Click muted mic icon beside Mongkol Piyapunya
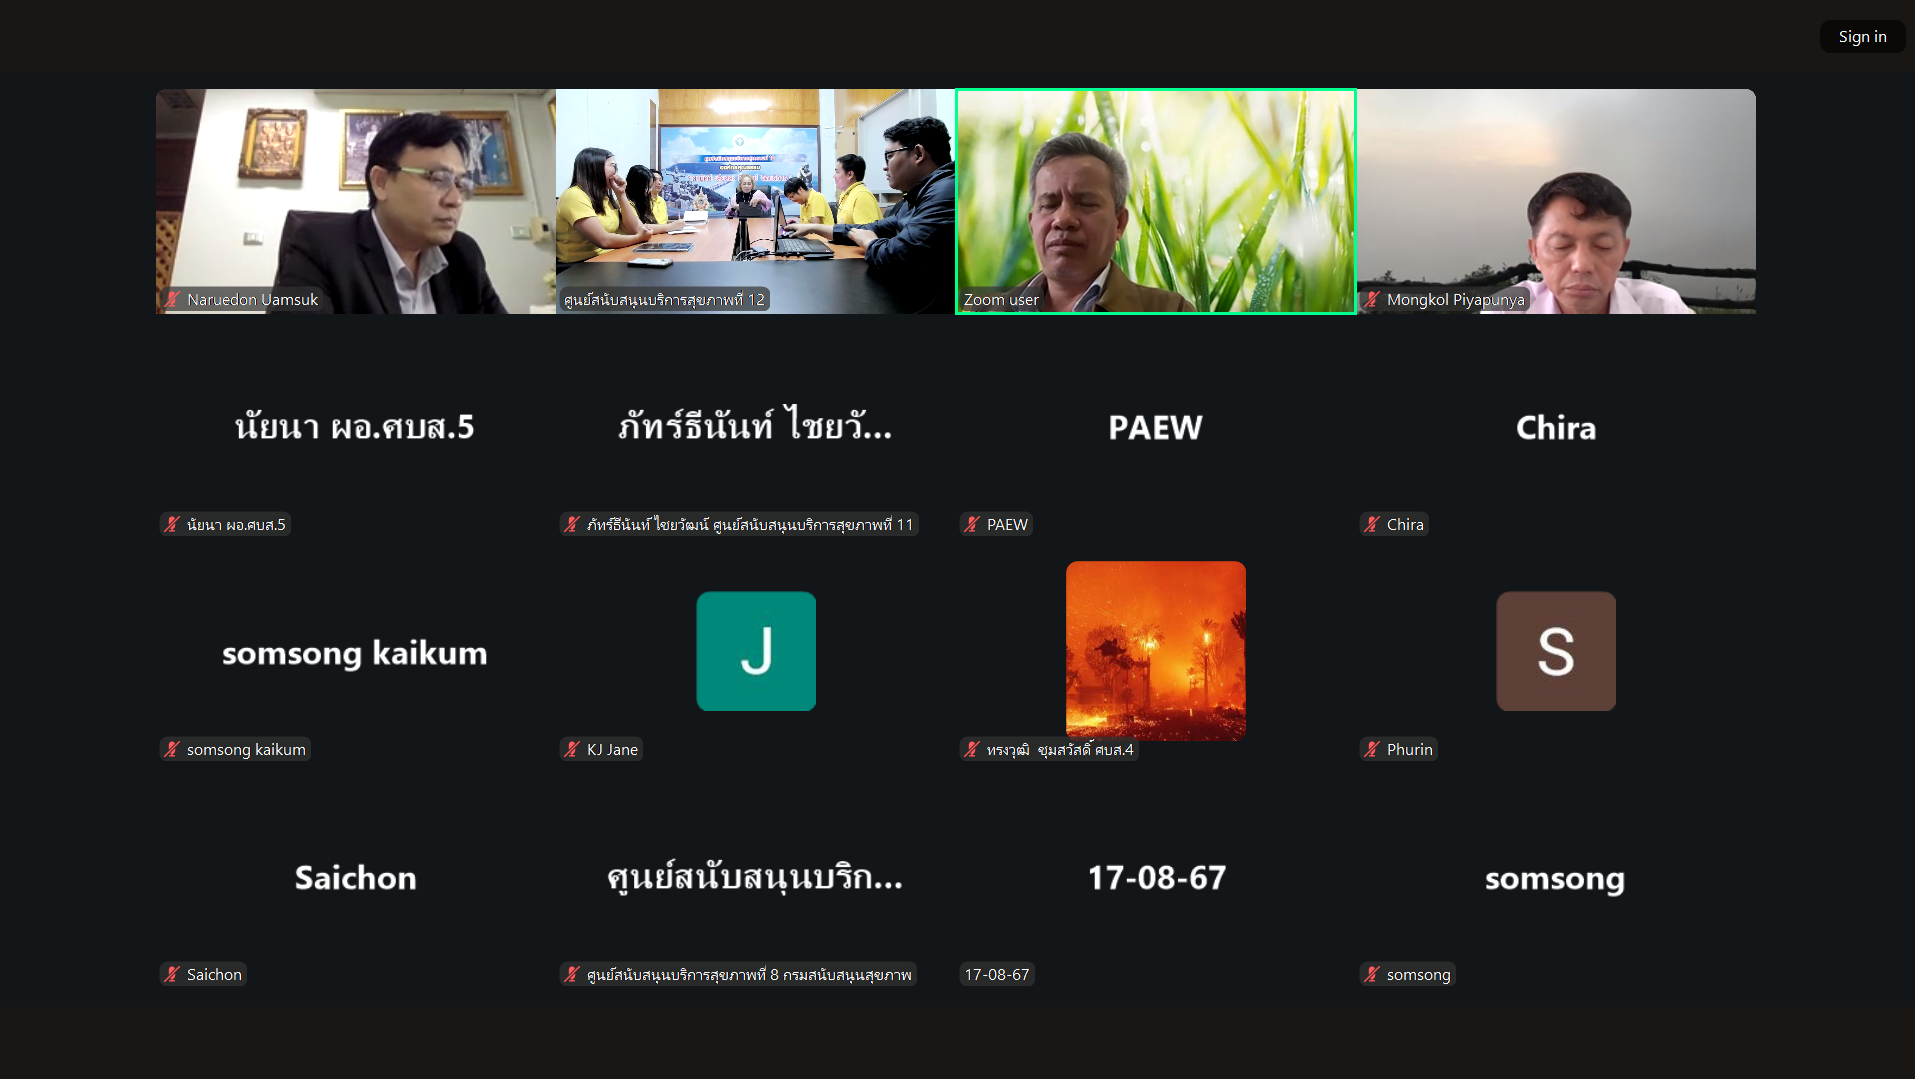 (x=1372, y=299)
